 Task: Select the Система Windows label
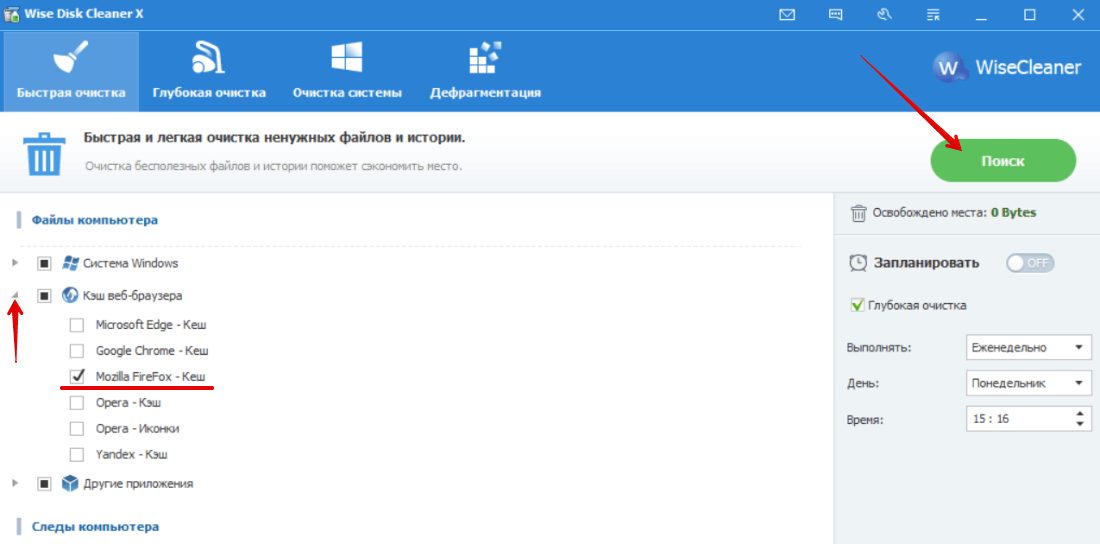(130, 264)
